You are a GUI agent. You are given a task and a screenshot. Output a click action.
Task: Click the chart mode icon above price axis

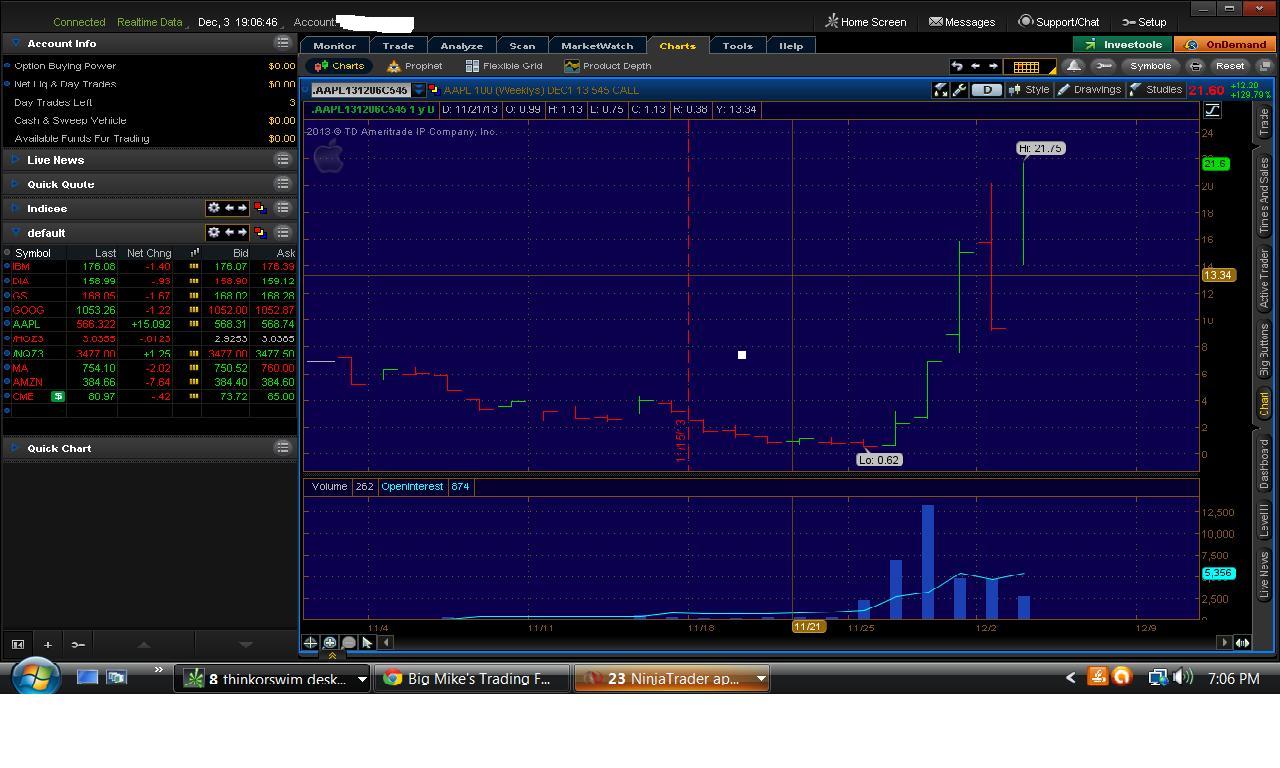(1212, 110)
